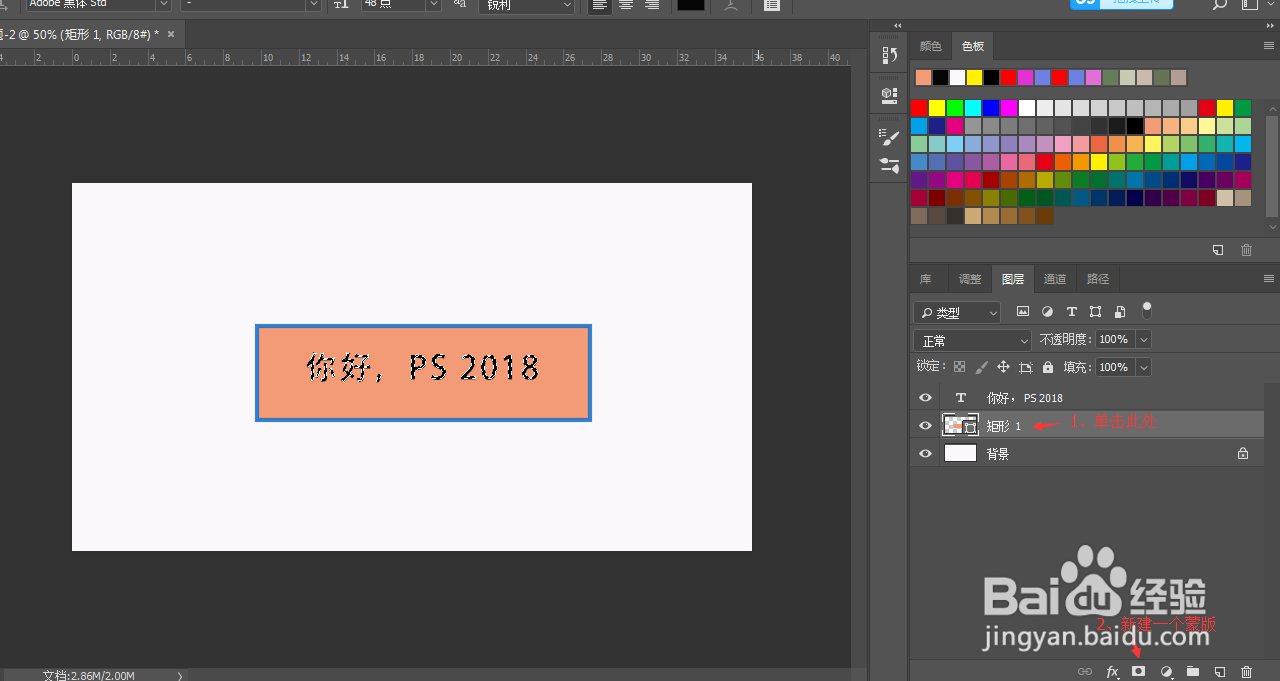Click the 色板 panel menu button
Viewport: 1280px width, 681px height.
point(1268,46)
